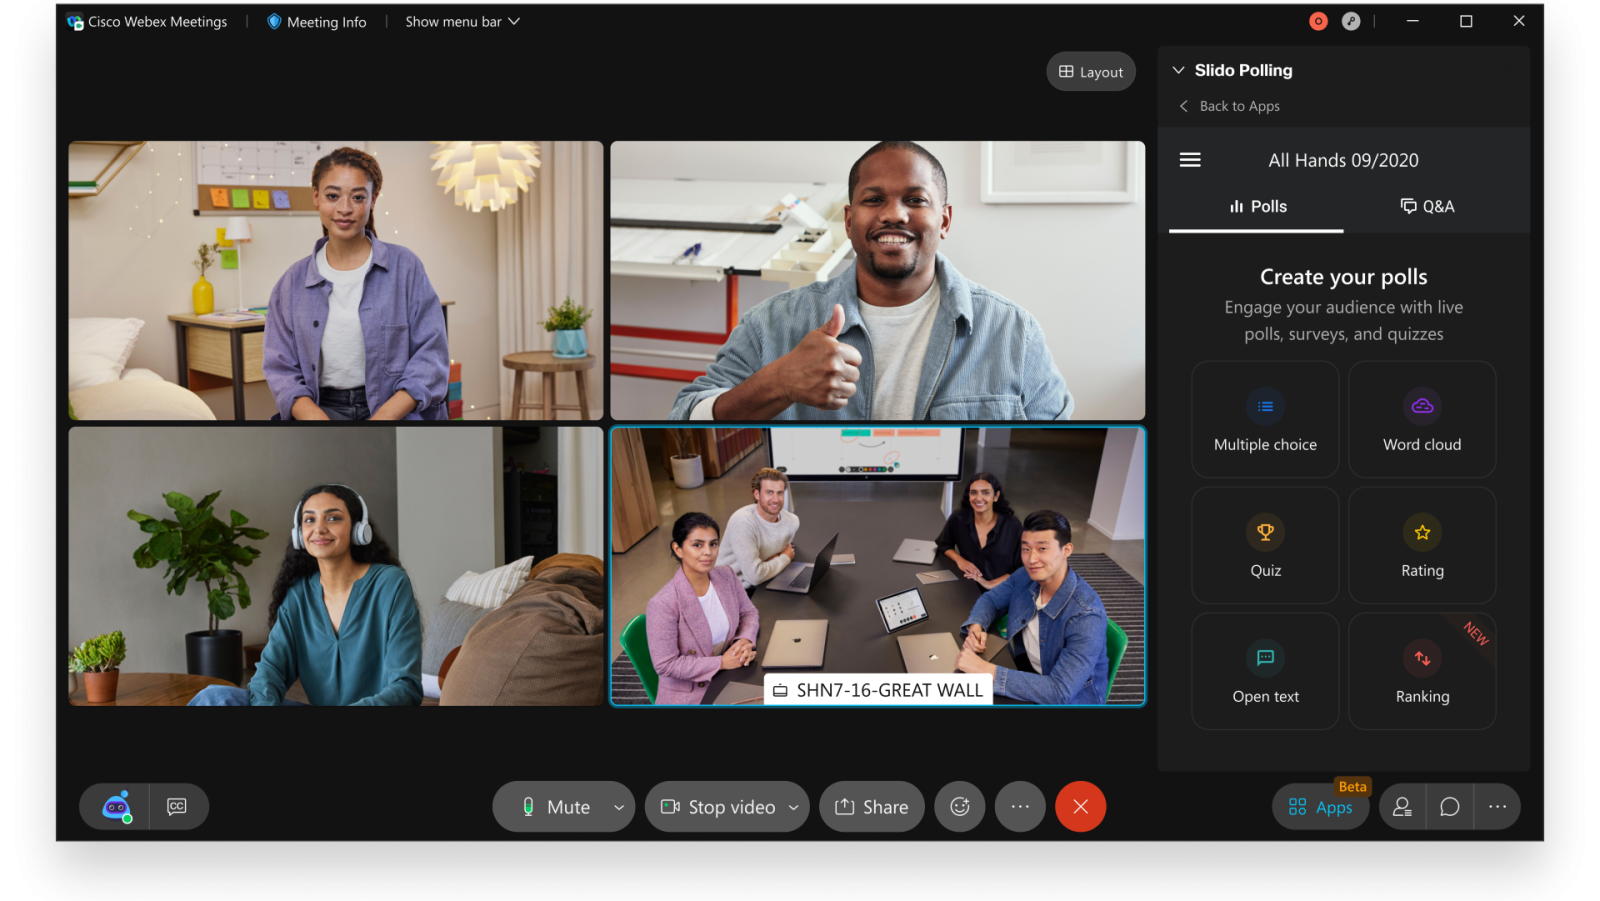The image size is (1600, 901).
Task: Stop the camera video
Action: tap(718, 807)
